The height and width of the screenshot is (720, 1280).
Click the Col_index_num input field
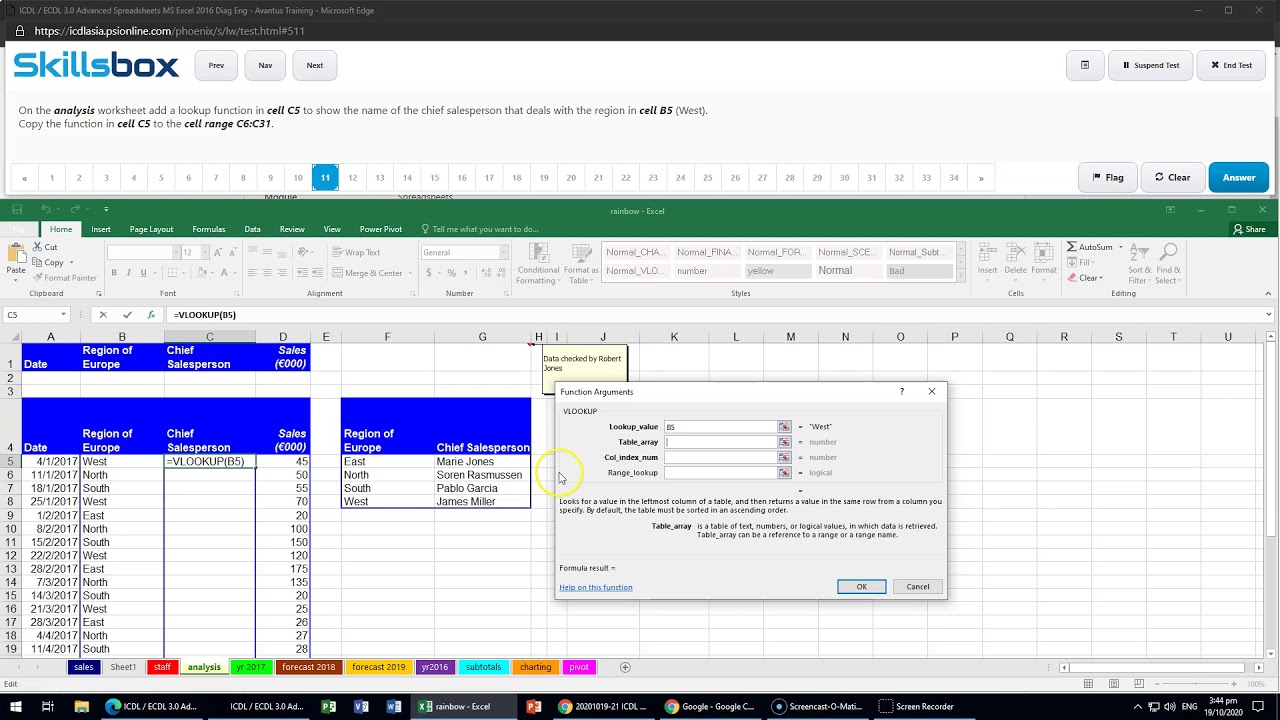pos(720,457)
